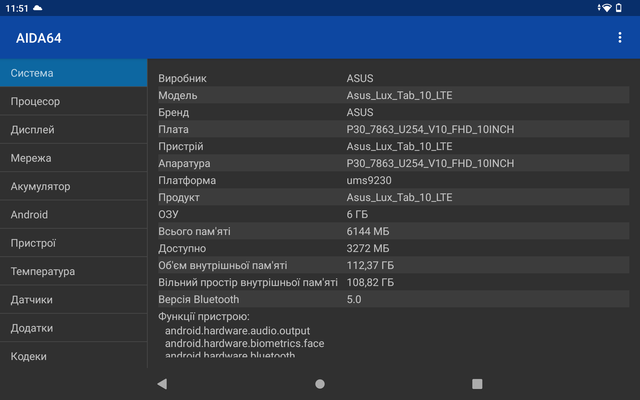
Task: Select the Модель row value Asus_Lux_Tab_10_LTE
Action: [399, 95]
